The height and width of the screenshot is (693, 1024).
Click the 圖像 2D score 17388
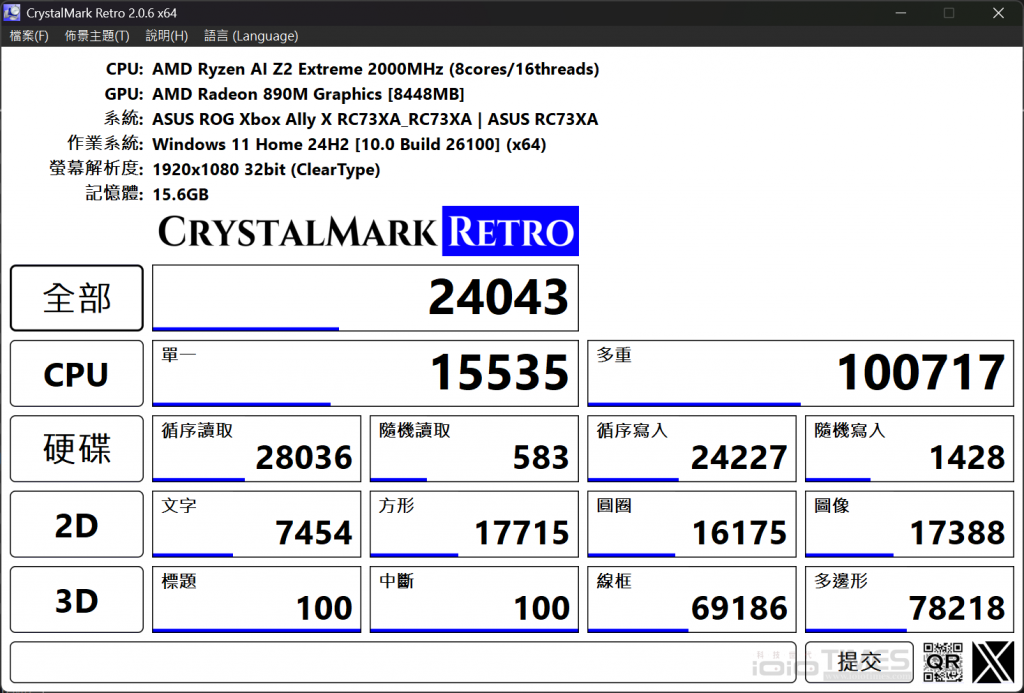click(x=910, y=524)
